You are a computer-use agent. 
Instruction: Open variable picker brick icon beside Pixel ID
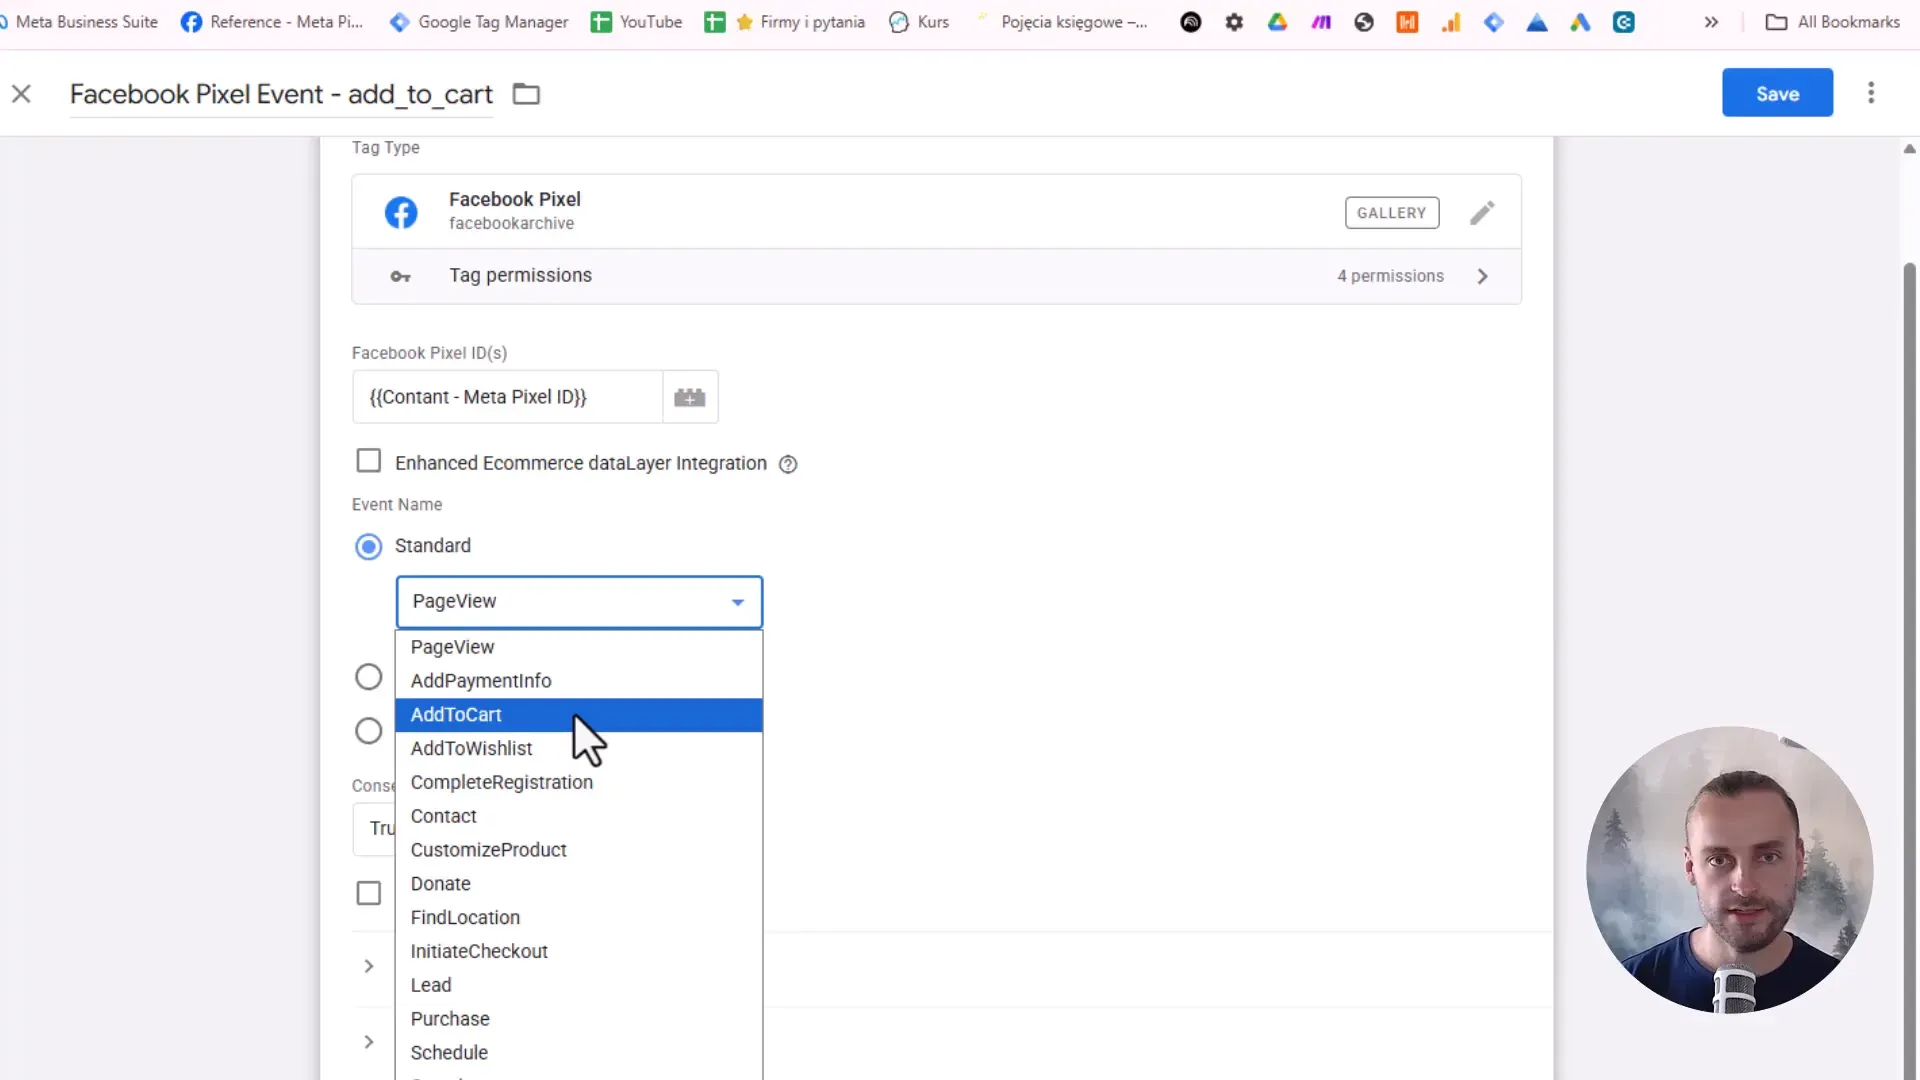pos(690,397)
